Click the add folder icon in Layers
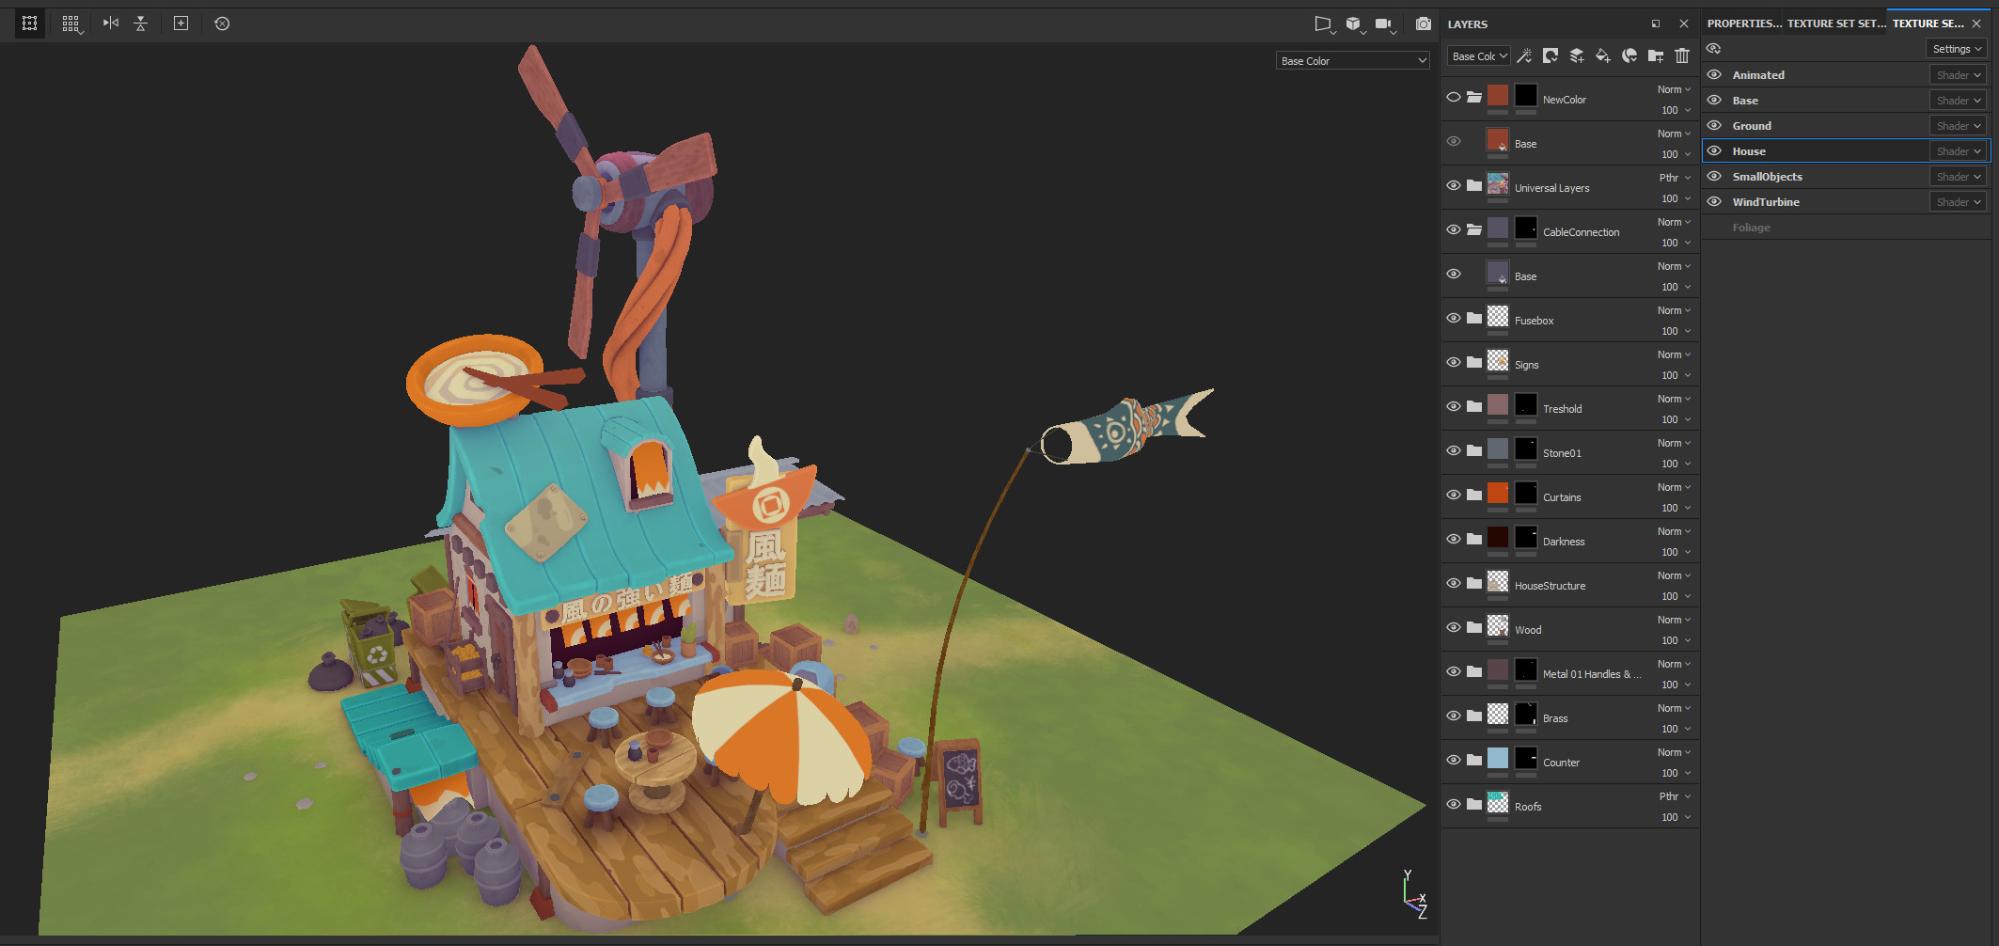This screenshot has height=946, width=1999. 1655,56
